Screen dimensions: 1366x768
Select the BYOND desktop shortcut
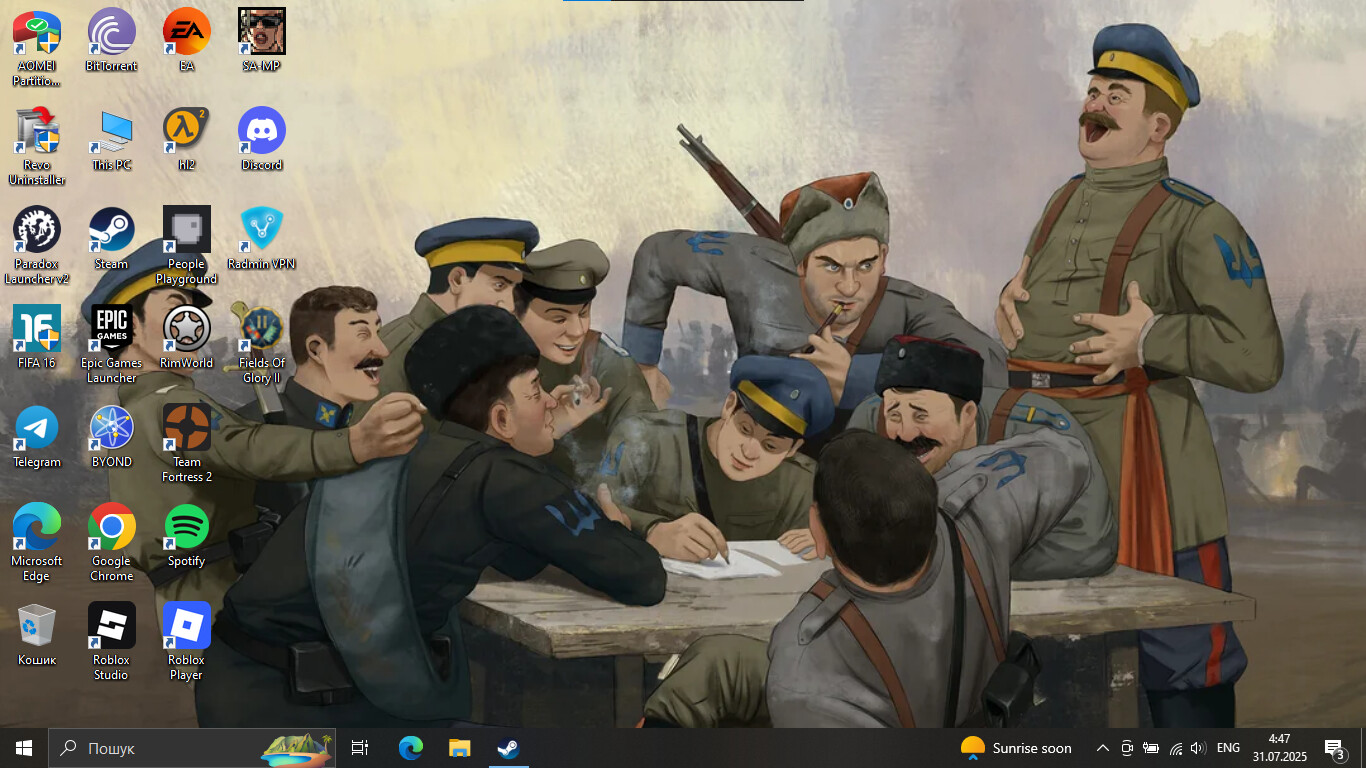pyautogui.click(x=111, y=436)
